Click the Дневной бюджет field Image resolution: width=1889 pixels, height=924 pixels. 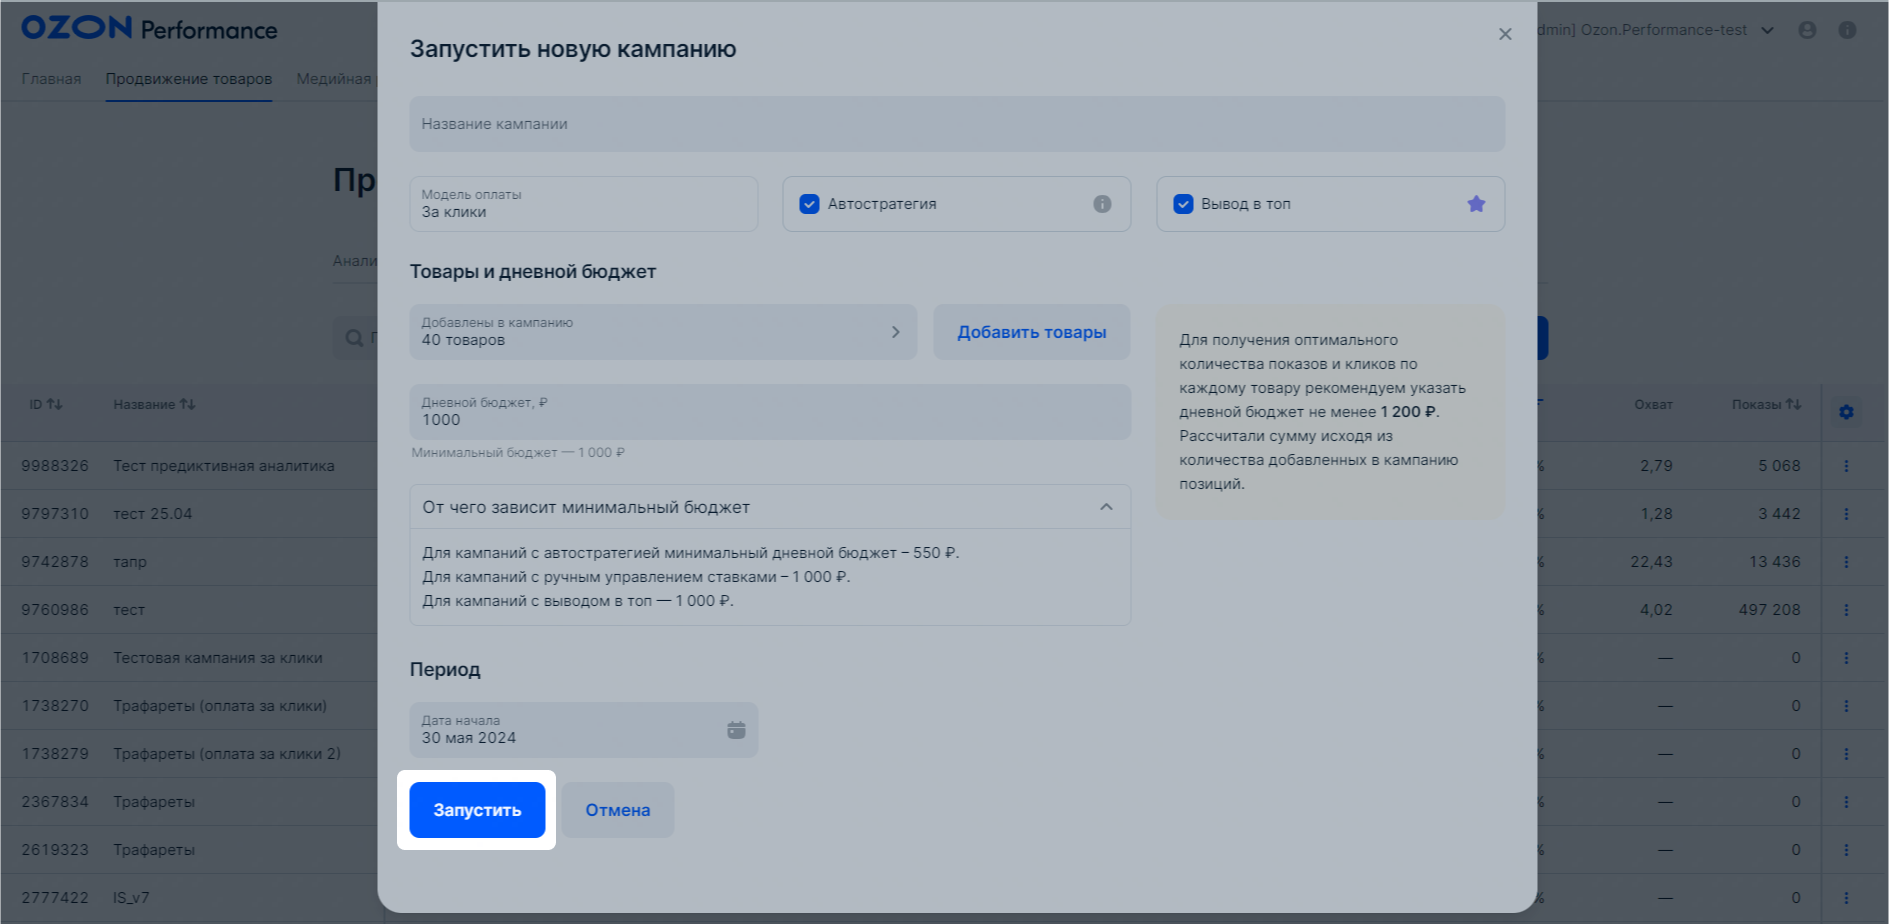click(770, 412)
